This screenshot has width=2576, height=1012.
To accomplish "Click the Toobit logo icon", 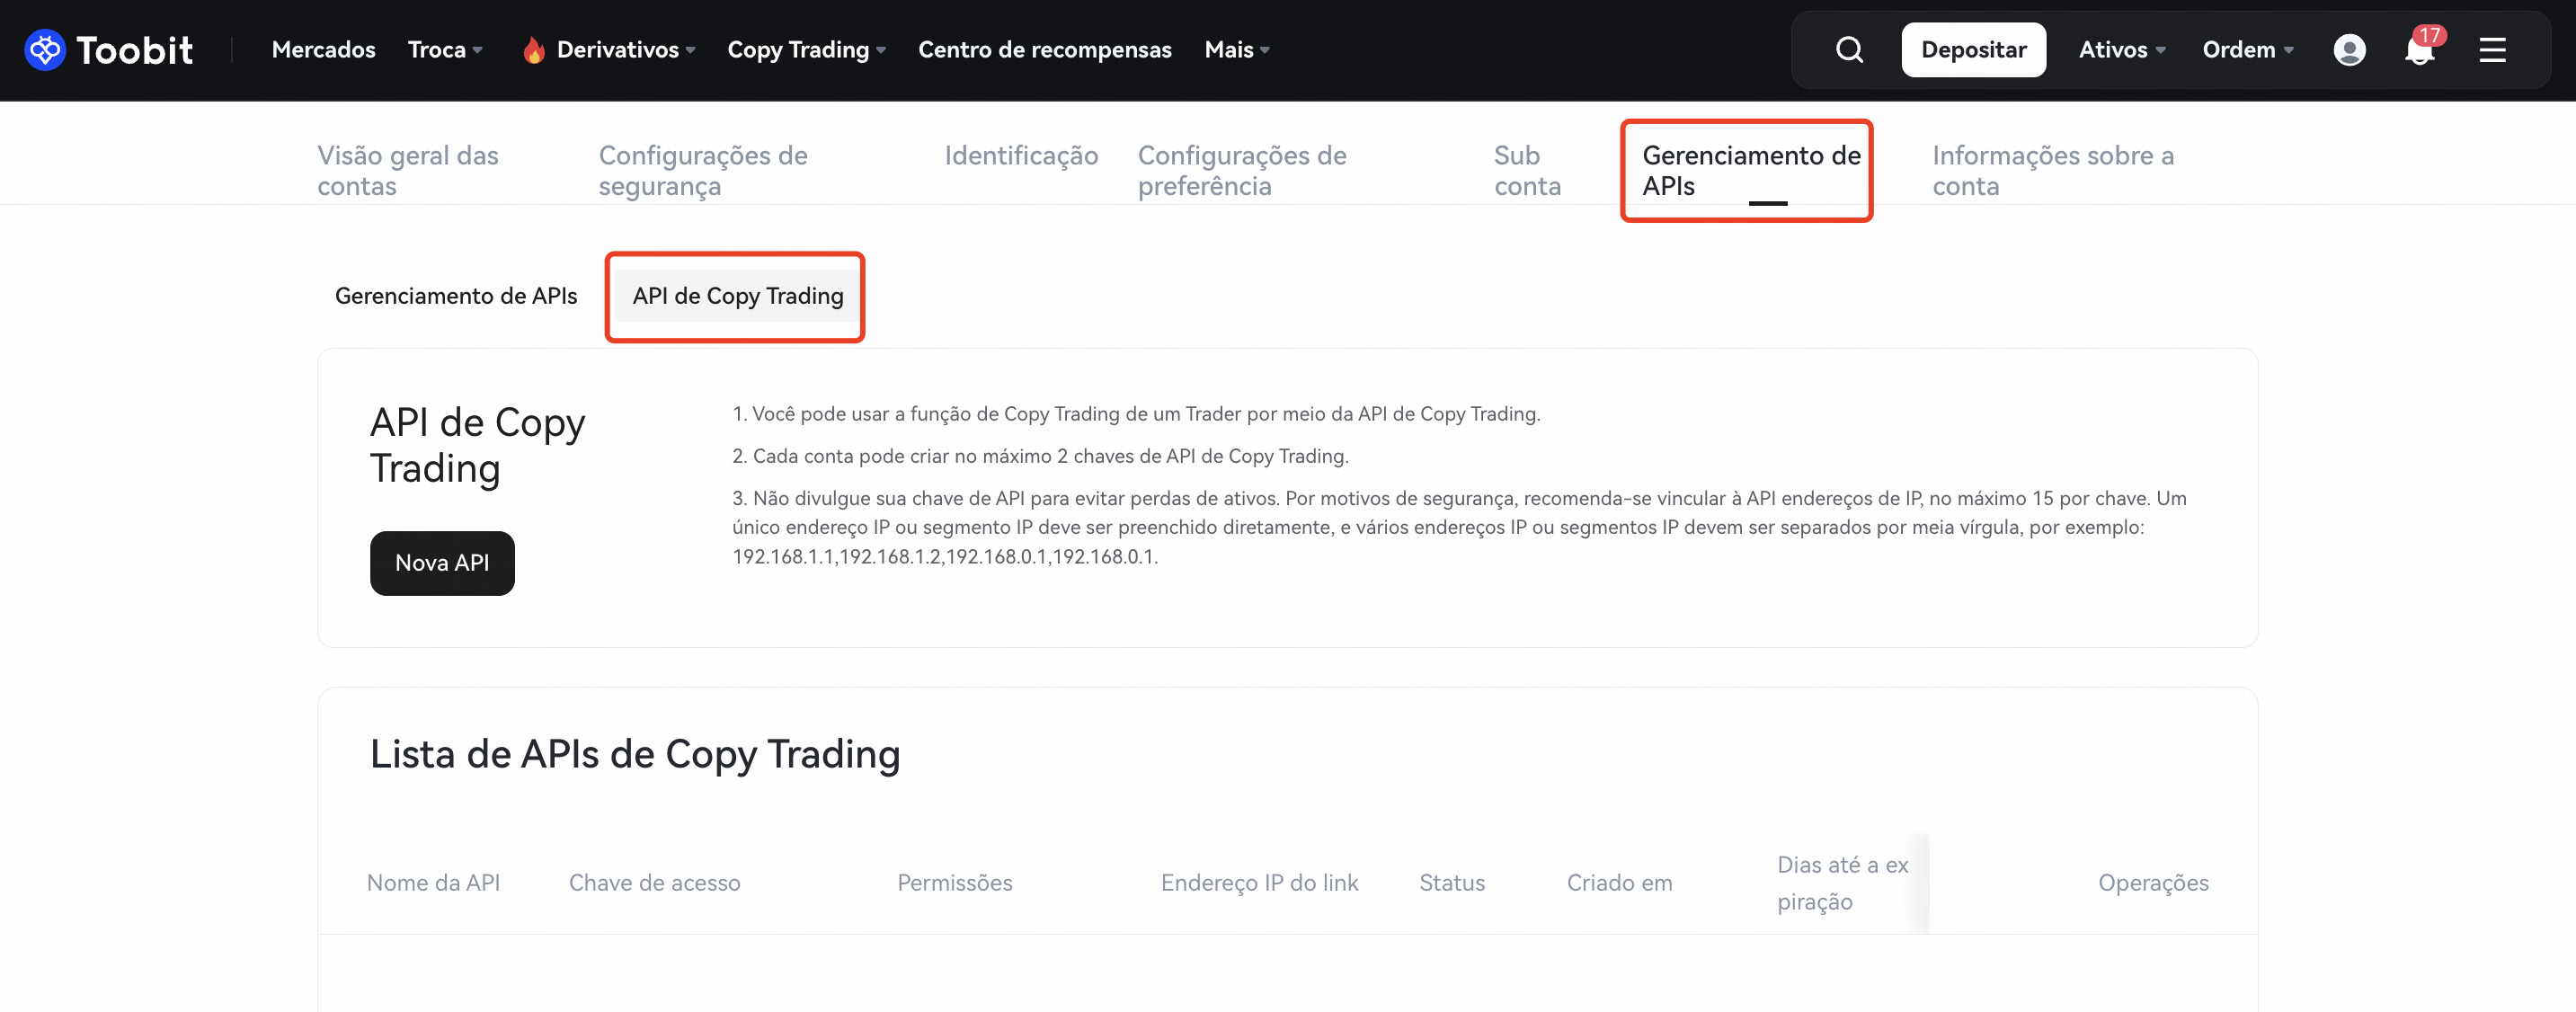I will [x=45, y=50].
